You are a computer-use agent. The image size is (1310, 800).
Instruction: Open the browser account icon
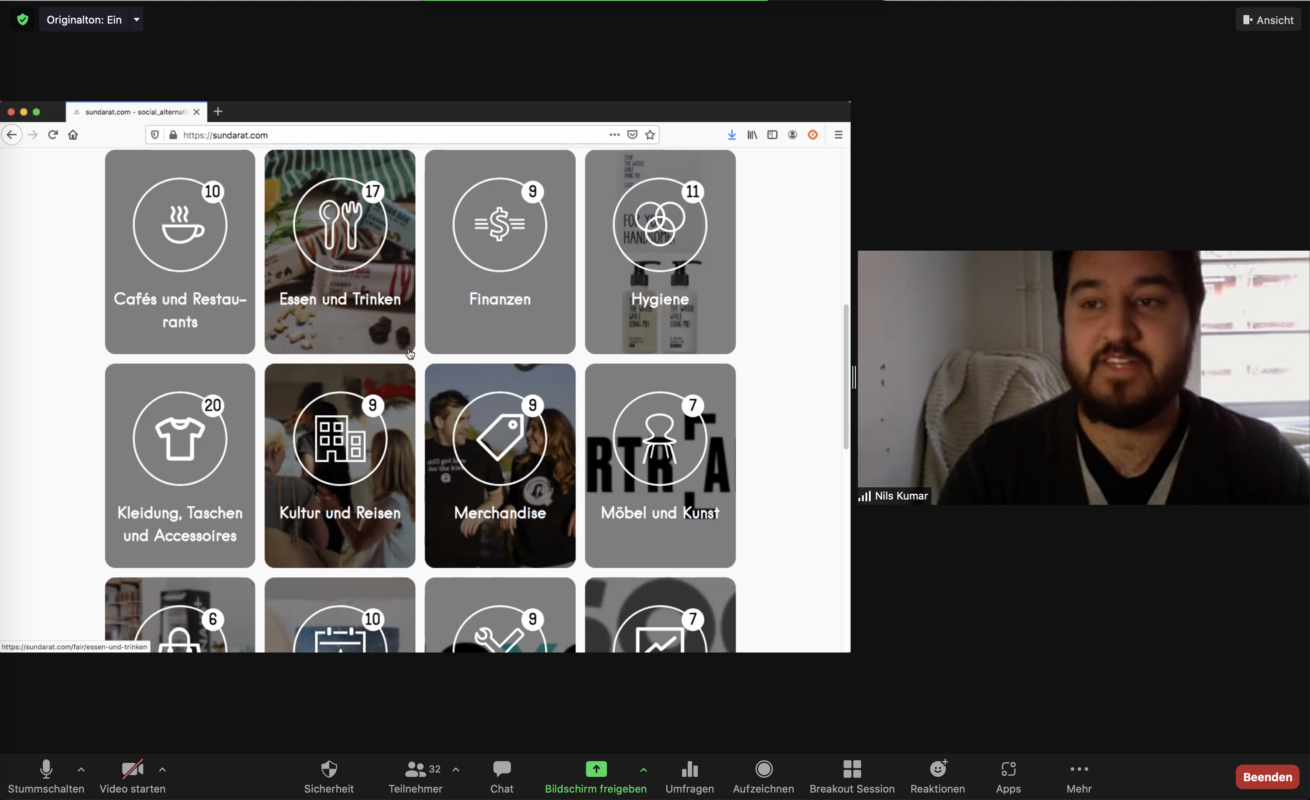tap(792, 135)
